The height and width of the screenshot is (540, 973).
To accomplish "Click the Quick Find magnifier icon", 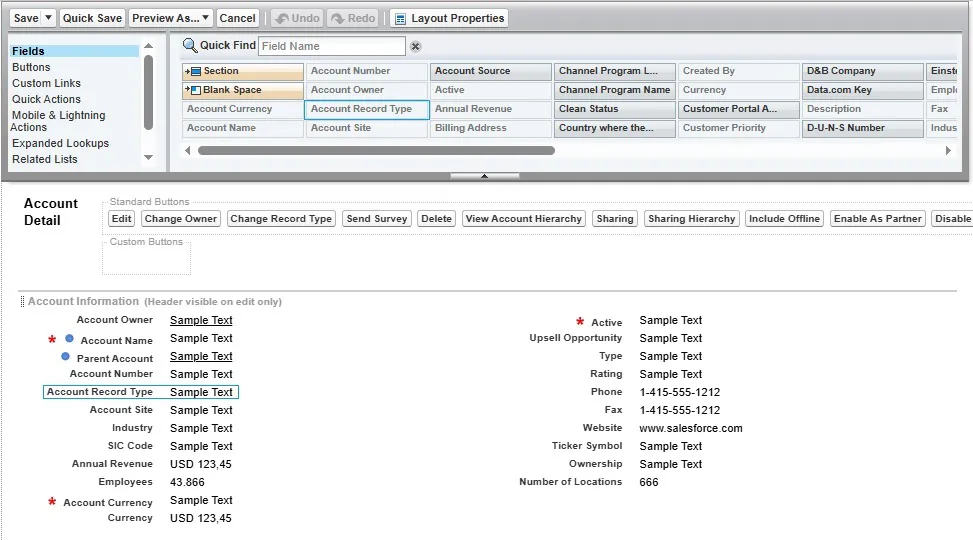I will (189, 45).
